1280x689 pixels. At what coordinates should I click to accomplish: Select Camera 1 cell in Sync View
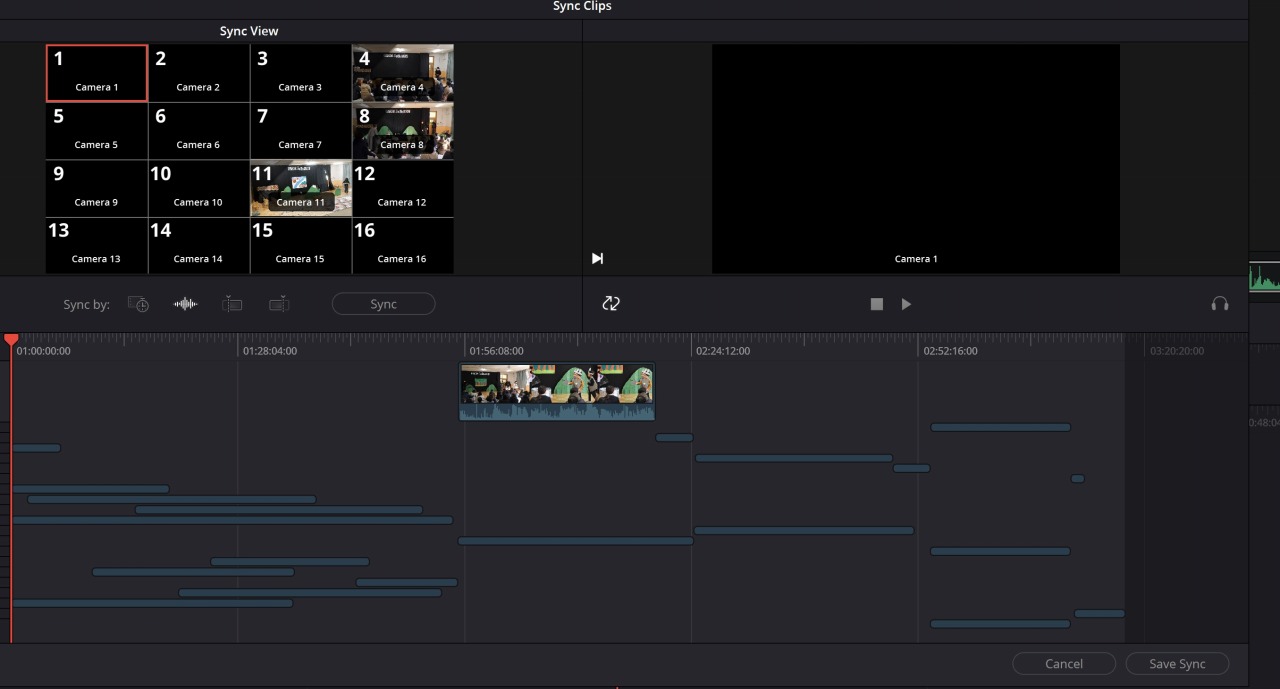(x=97, y=73)
